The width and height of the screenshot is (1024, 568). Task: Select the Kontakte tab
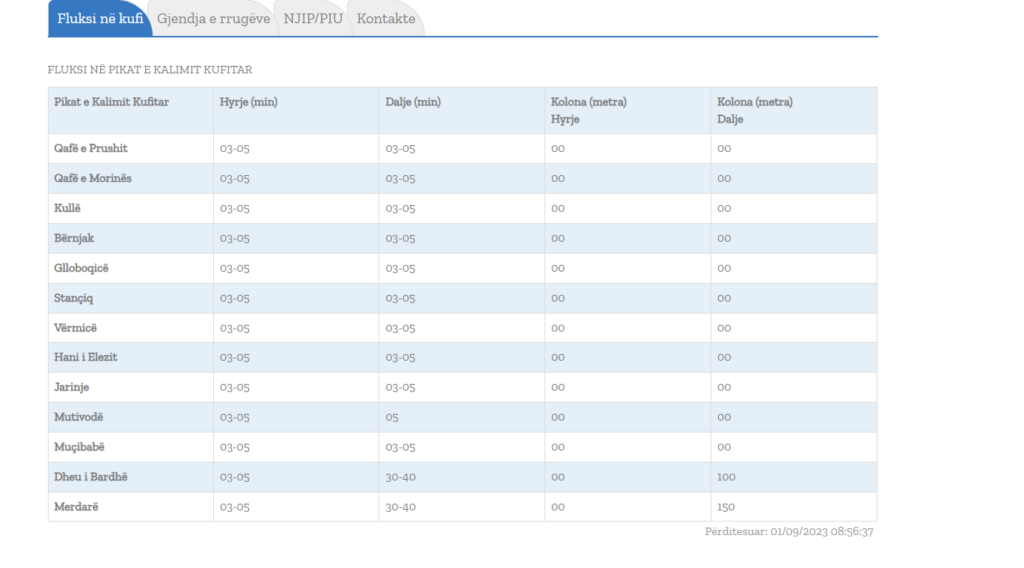386,19
